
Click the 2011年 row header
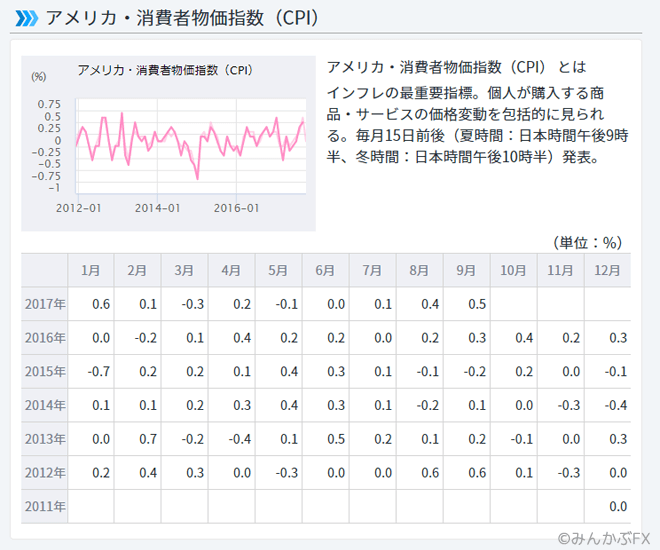[x=45, y=506]
